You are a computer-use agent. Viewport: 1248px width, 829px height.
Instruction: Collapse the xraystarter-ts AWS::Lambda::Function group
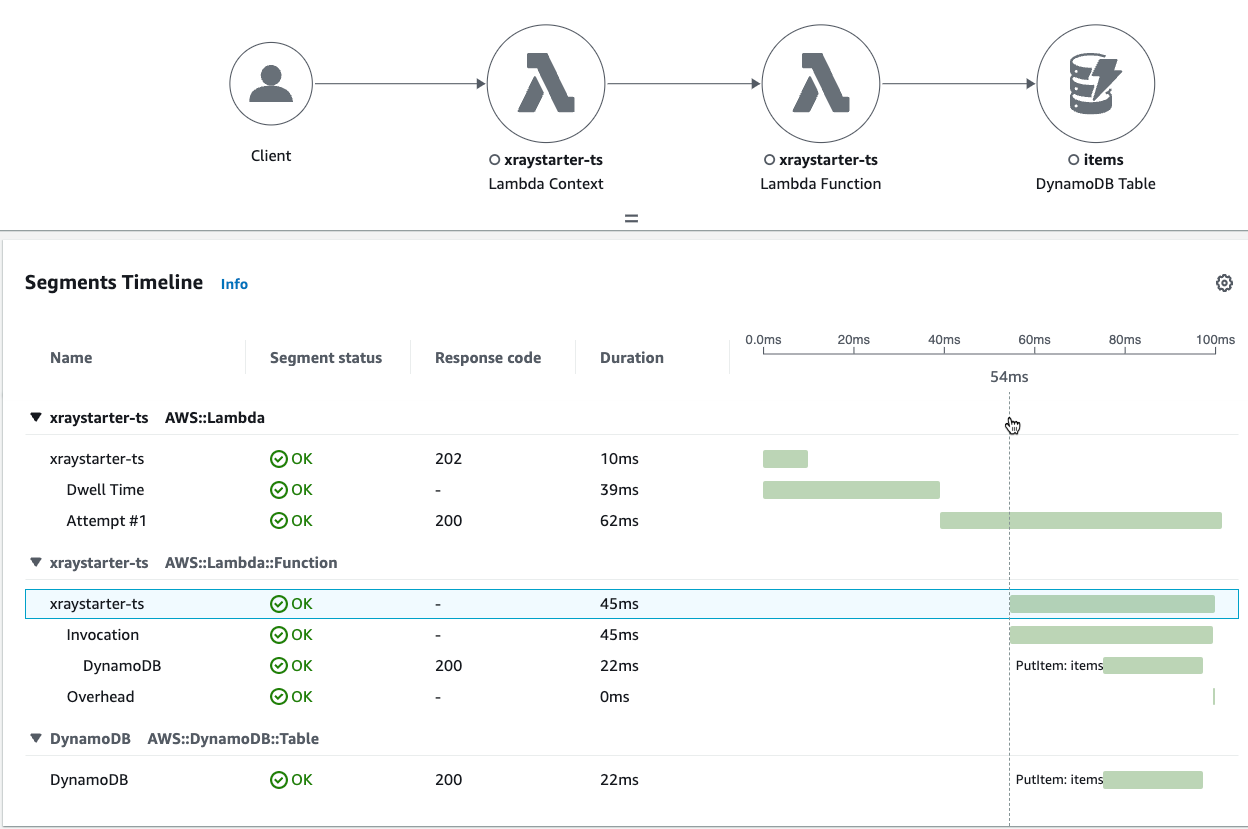coord(37,563)
